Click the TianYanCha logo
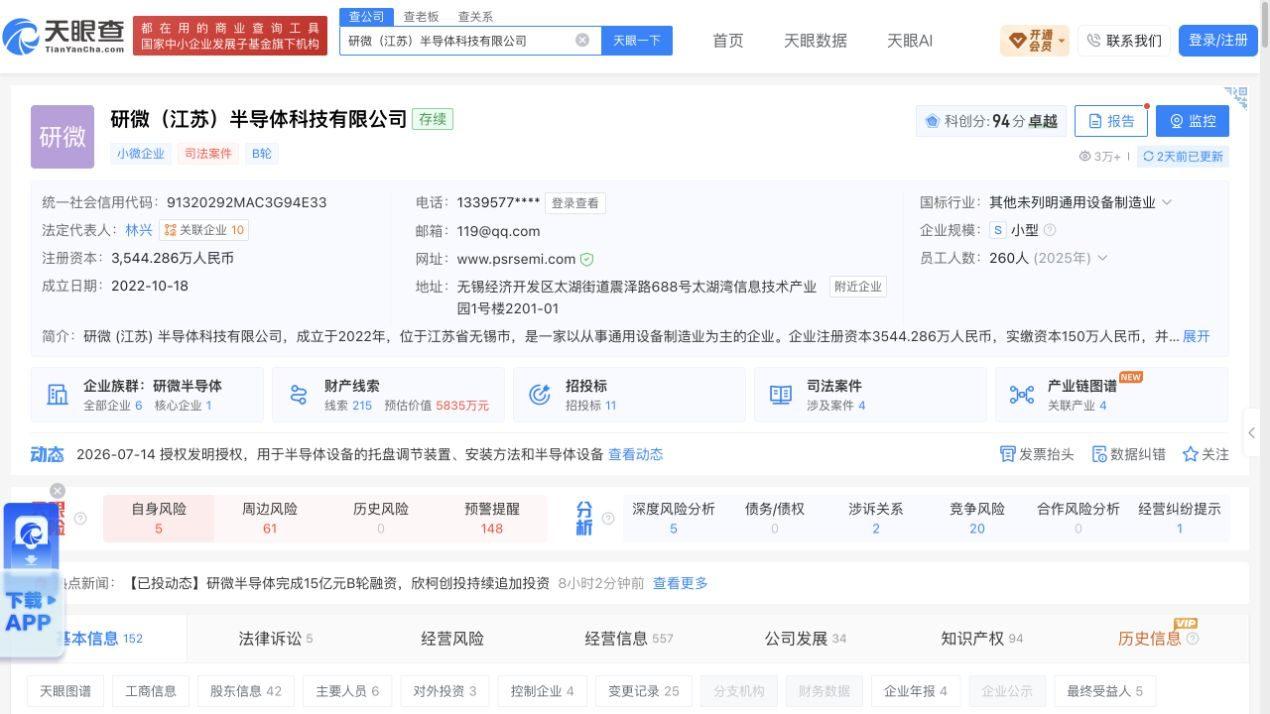Image resolution: width=1270 pixels, height=714 pixels. pyautogui.click(x=65, y=37)
